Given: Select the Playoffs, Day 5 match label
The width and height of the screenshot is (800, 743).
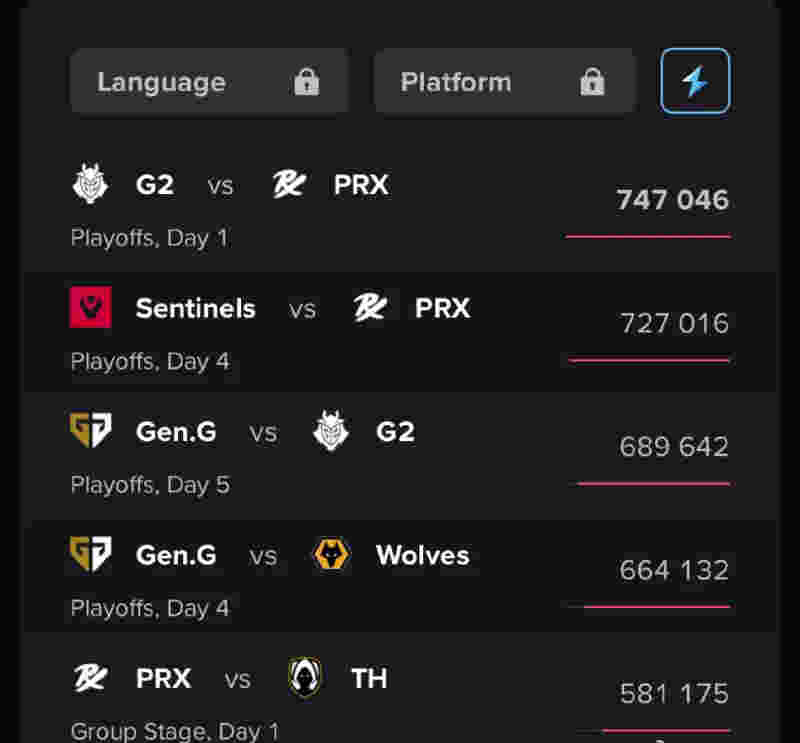Looking at the screenshot, I should click(x=150, y=485).
